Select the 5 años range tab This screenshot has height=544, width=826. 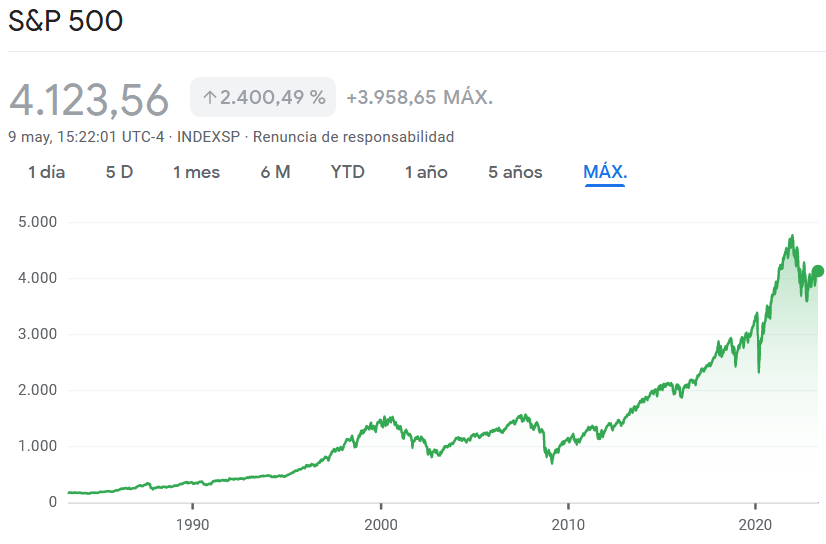[515, 172]
